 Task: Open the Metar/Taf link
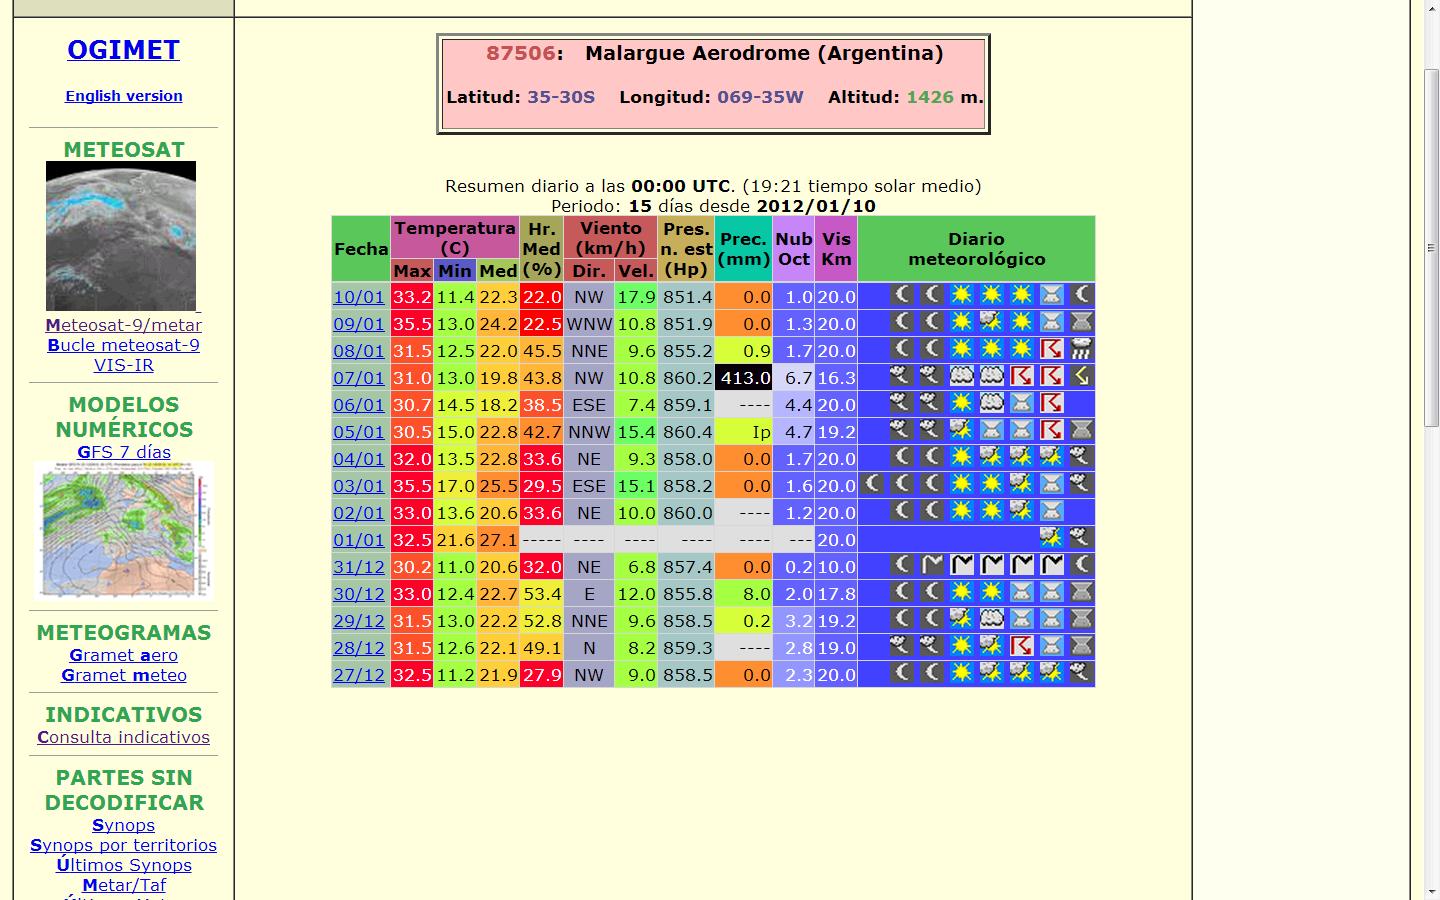[x=124, y=885]
